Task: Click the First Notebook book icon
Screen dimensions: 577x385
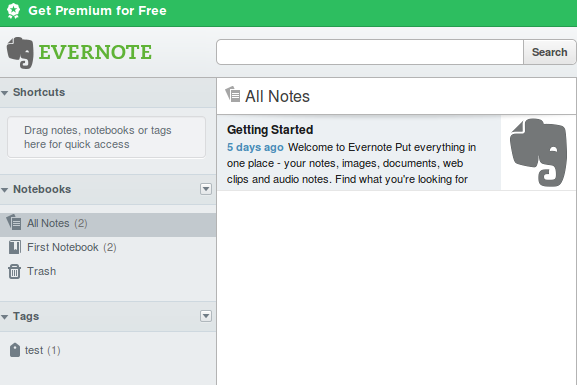Action: (14, 247)
